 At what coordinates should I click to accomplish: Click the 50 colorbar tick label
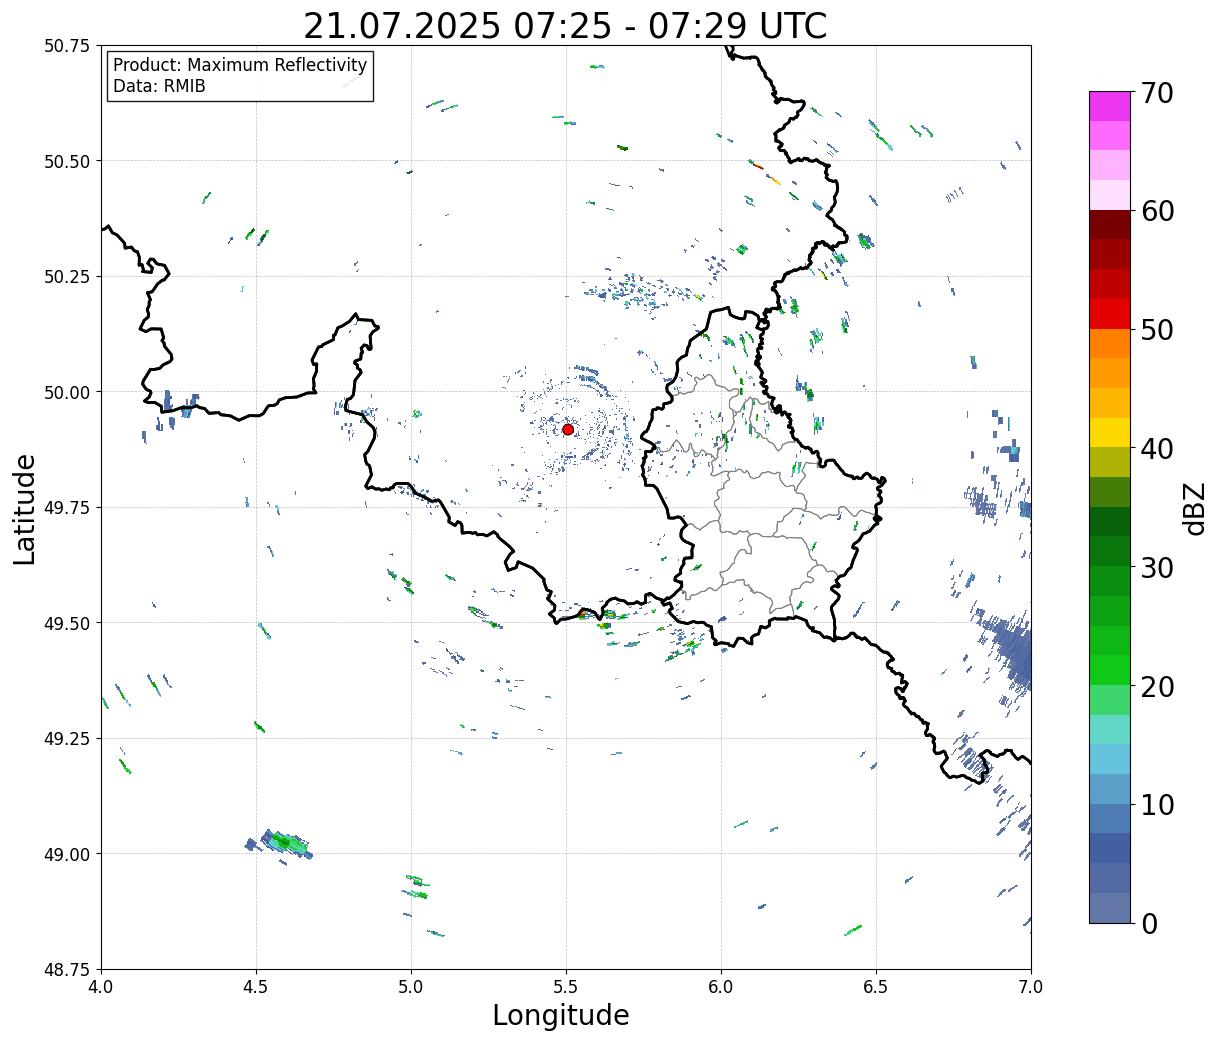(x=1157, y=330)
